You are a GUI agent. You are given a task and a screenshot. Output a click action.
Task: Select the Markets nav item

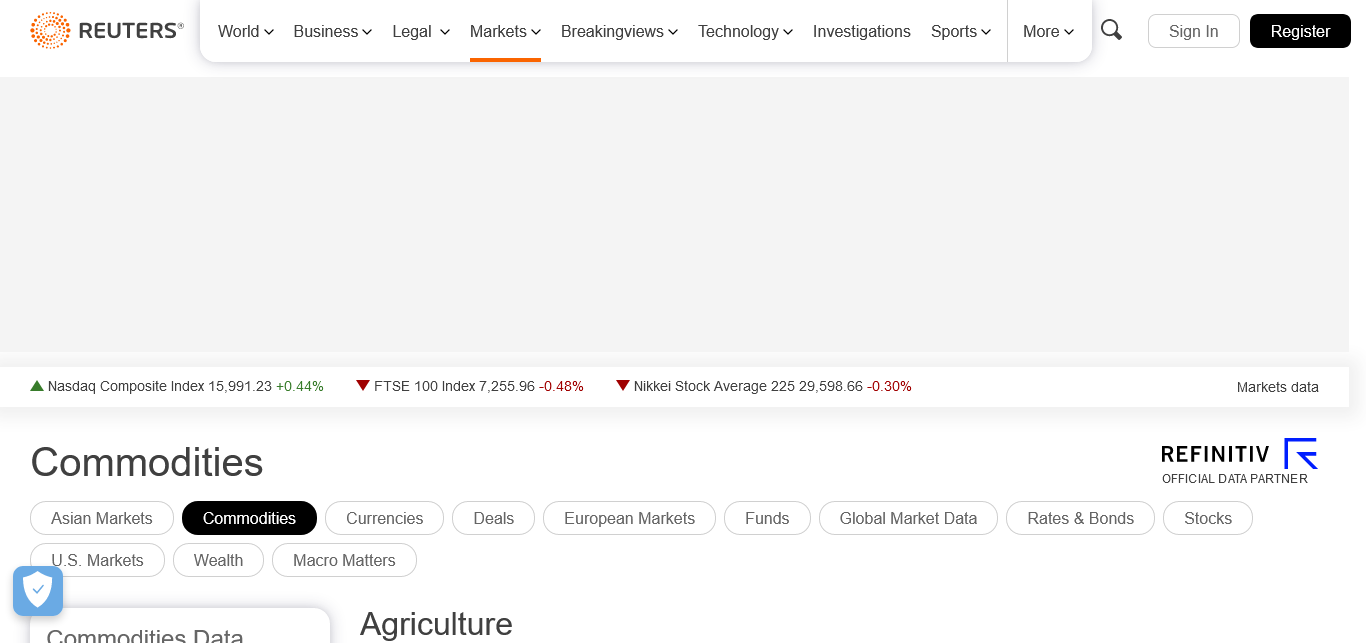click(x=505, y=32)
